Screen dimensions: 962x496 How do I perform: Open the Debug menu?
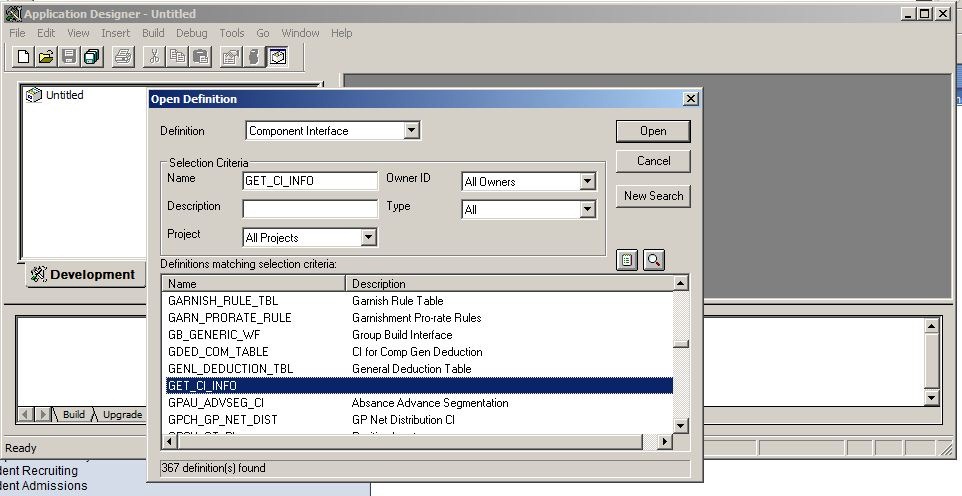(x=191, y=33)
